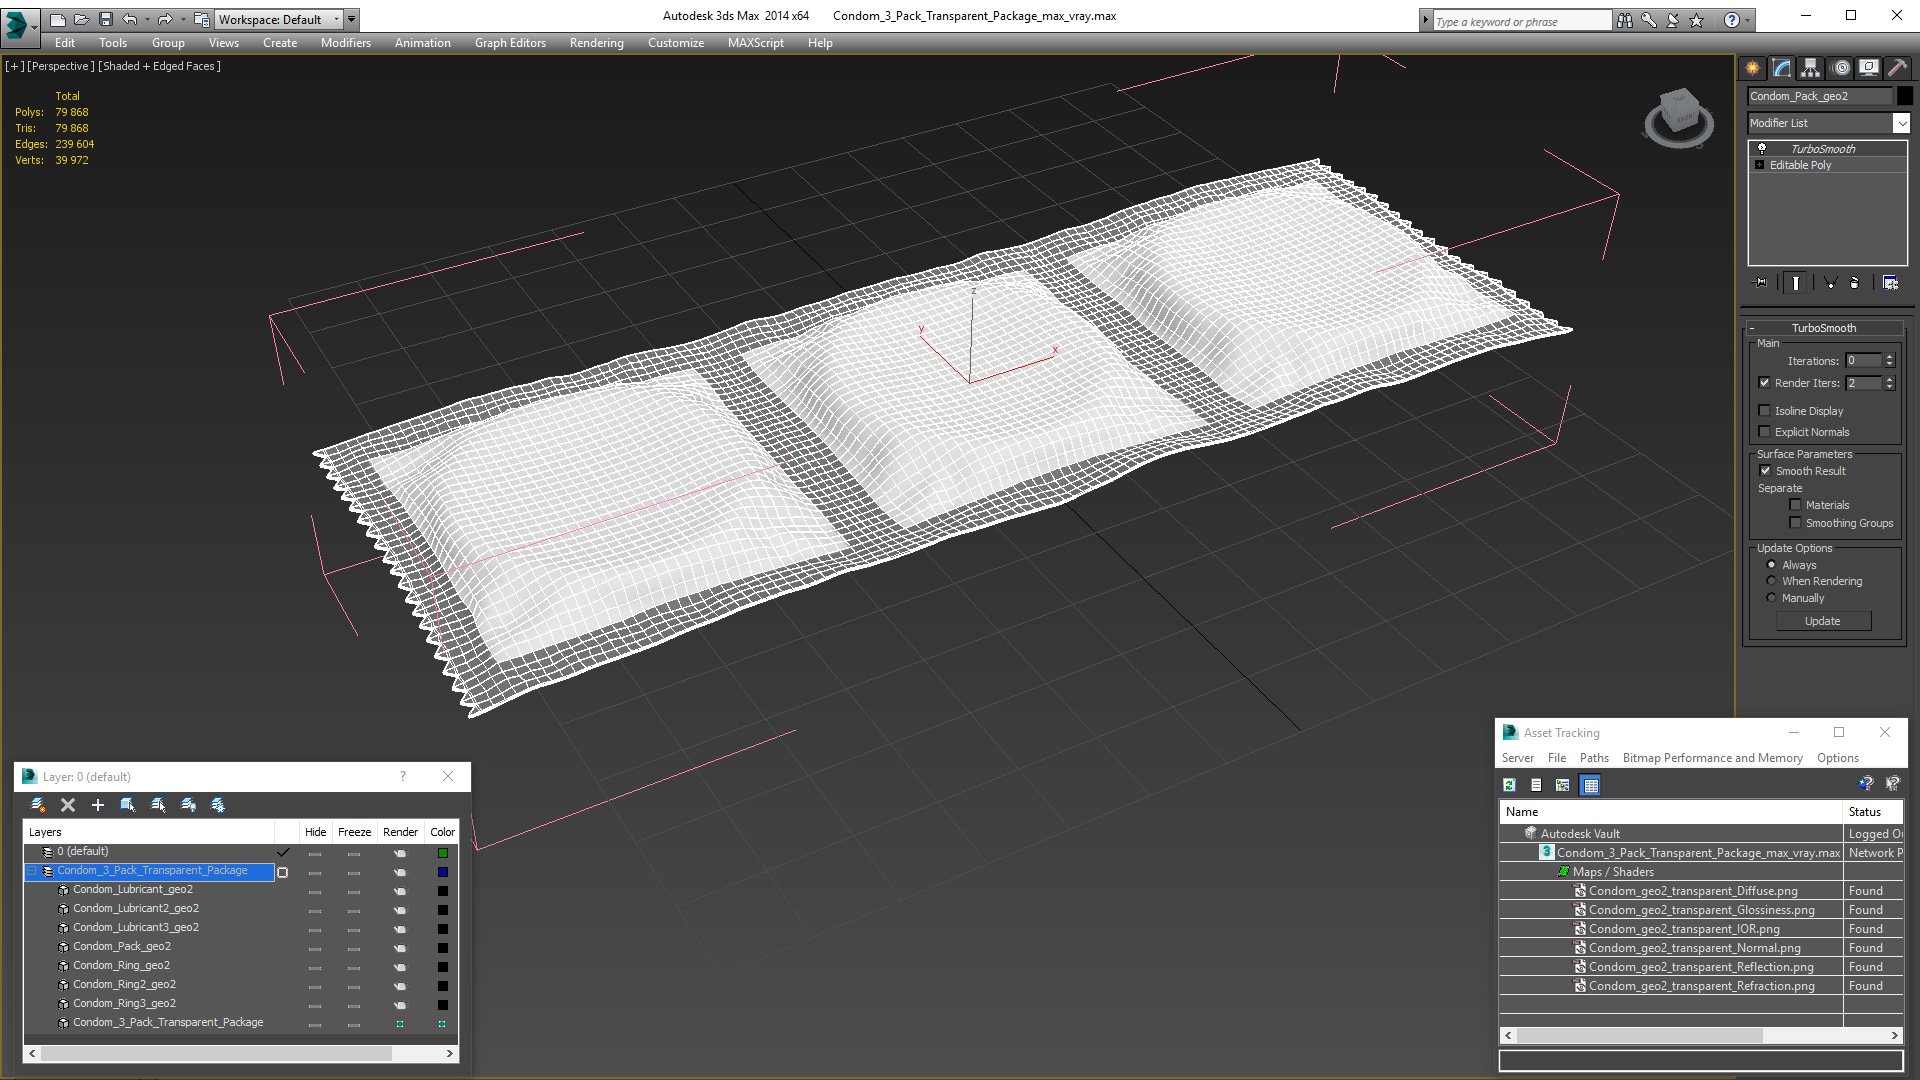Screen dimensions: 1920x1080
Task: Open the Rendering menu
Action: coord(596,43)
